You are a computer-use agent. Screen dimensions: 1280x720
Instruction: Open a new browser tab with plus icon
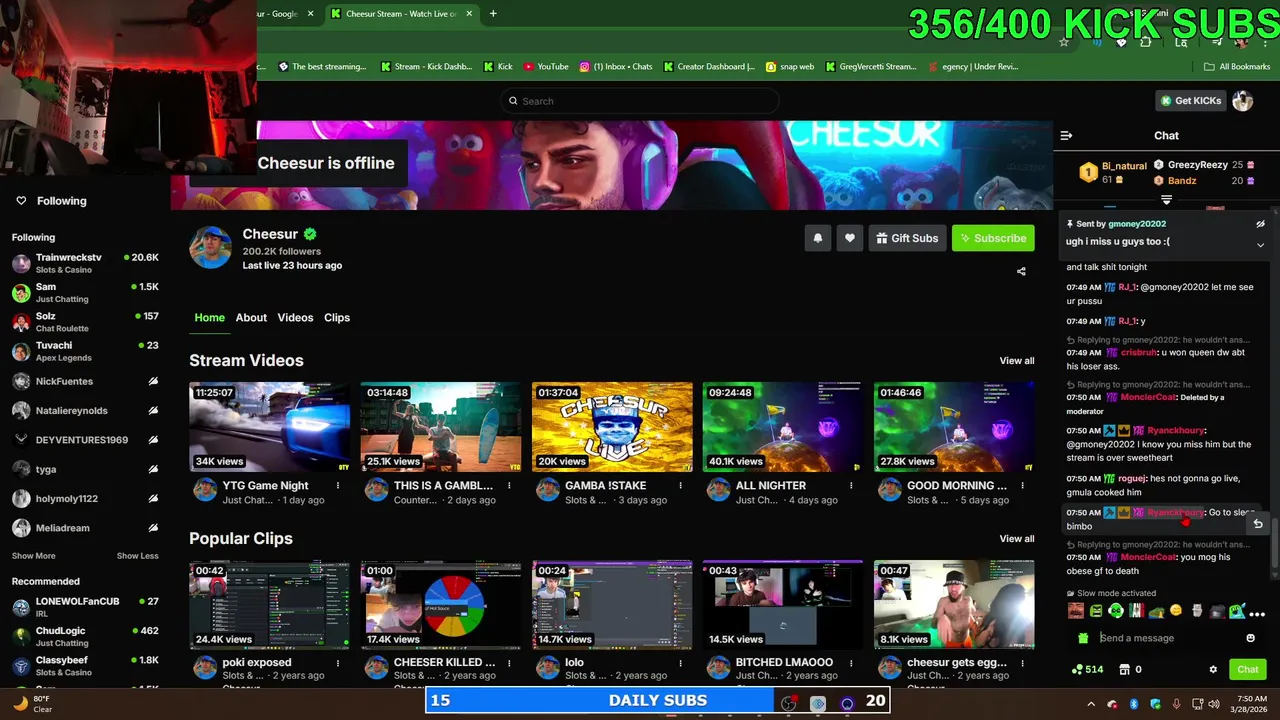pos(492,13)
